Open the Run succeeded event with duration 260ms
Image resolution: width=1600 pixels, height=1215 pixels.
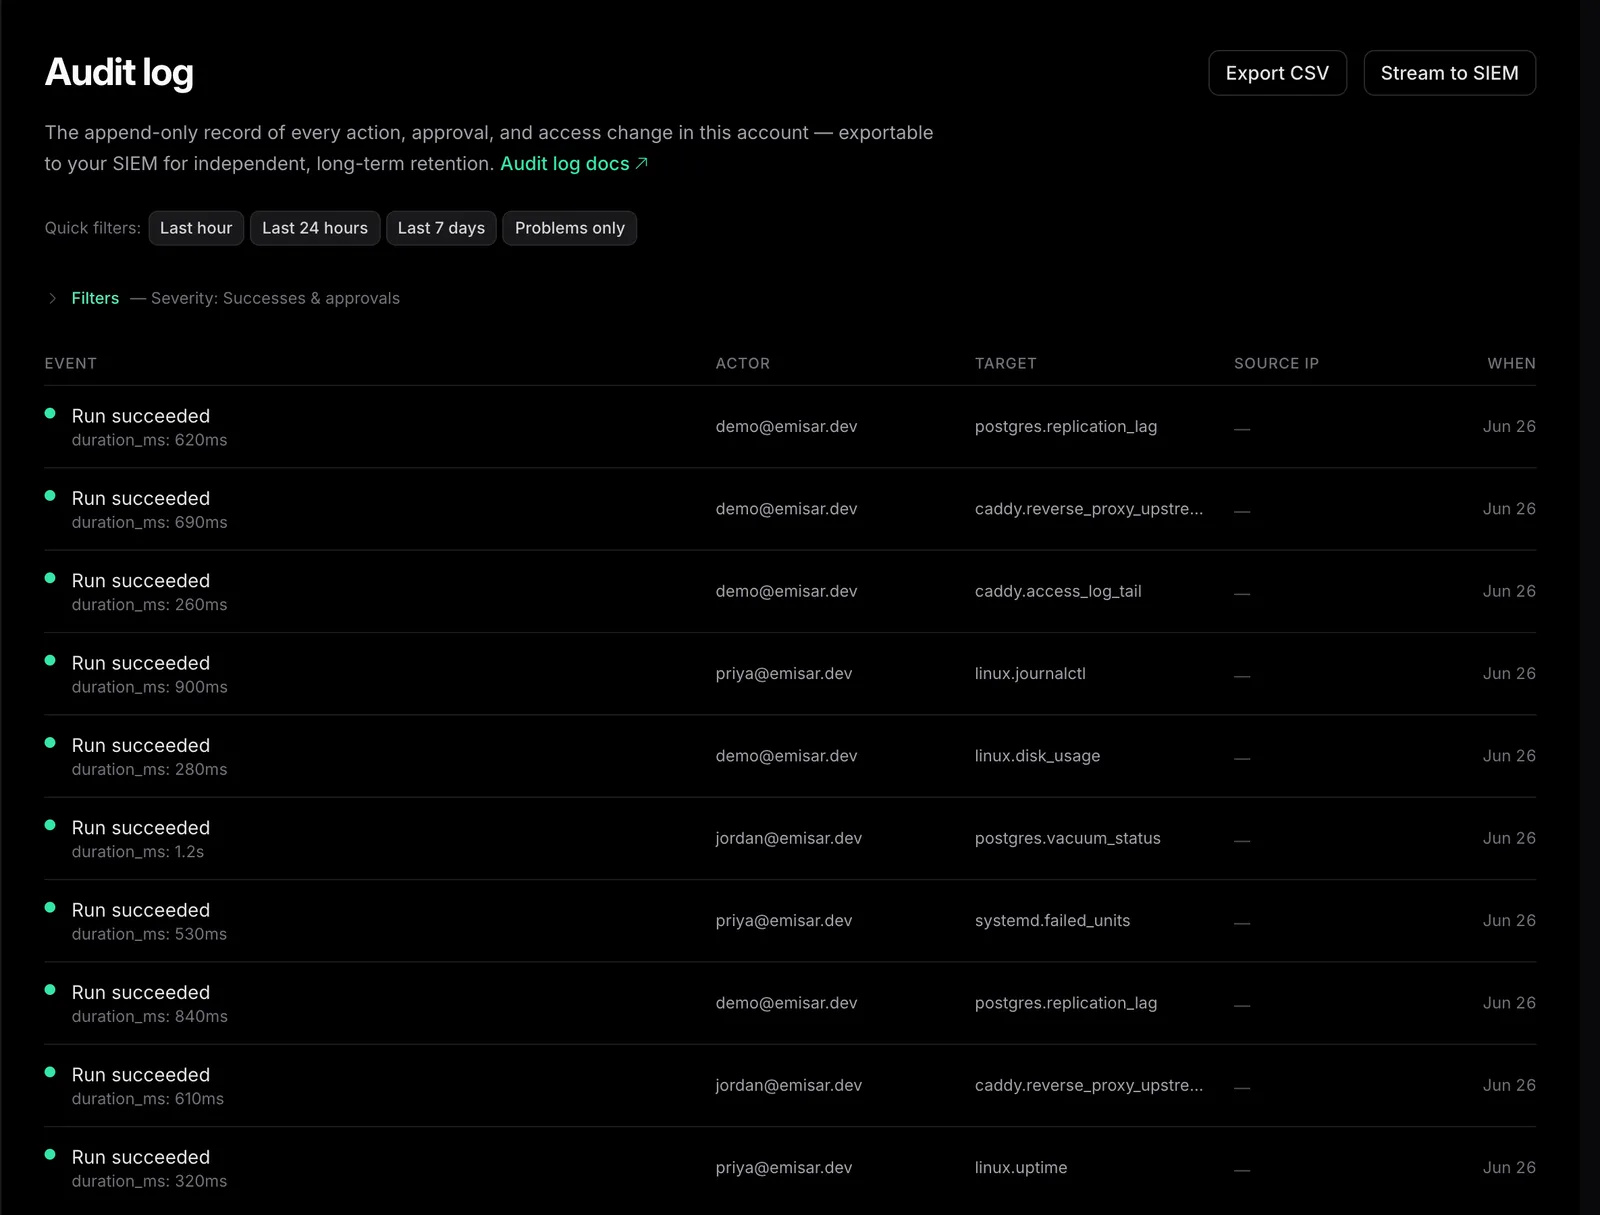(x=790, y=592)
